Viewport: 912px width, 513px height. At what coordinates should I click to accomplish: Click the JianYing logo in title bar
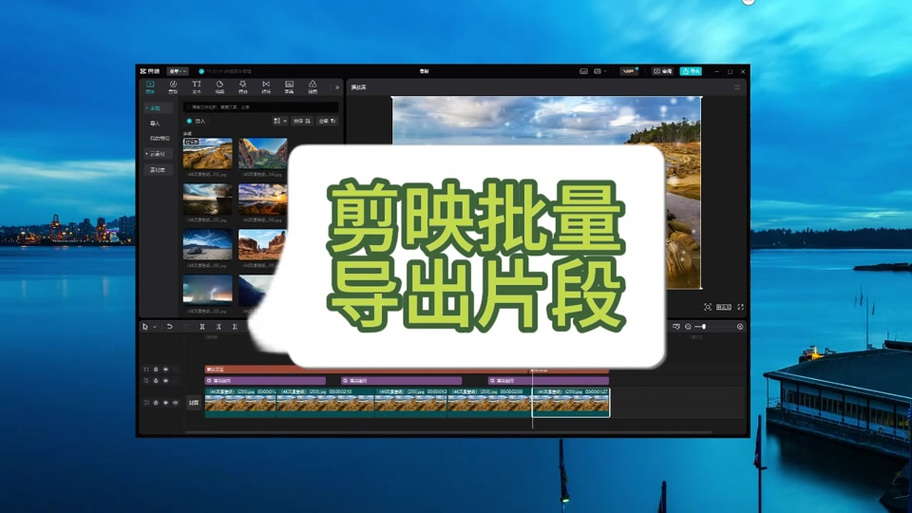point(149,71)
